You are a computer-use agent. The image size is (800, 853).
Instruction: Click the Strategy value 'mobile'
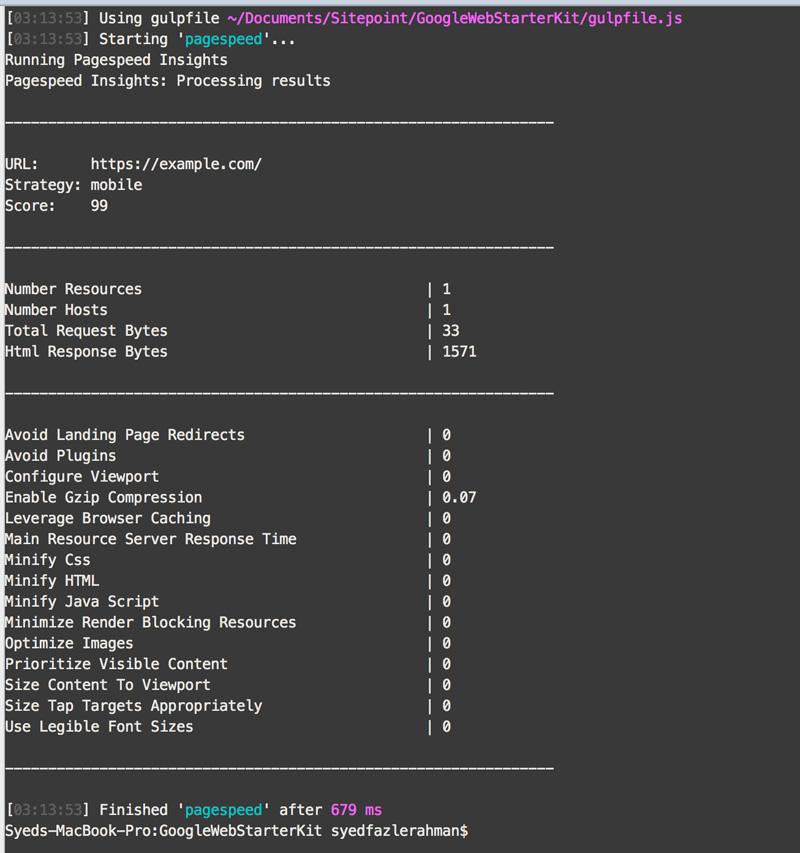(116, 185)
